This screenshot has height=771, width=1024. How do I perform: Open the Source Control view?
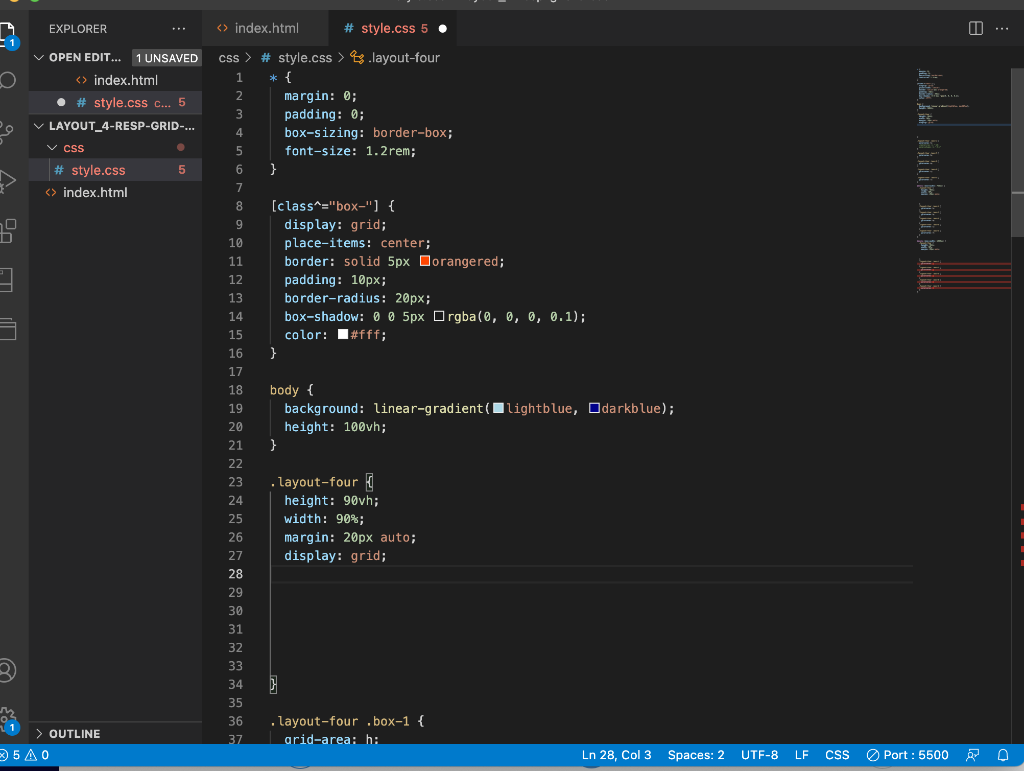9,130
